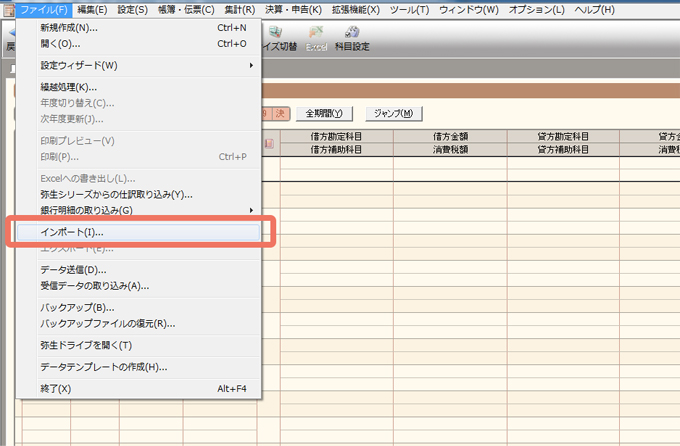
Task: Click the Excel toolbar icon
Action: [x=315, y=40]
